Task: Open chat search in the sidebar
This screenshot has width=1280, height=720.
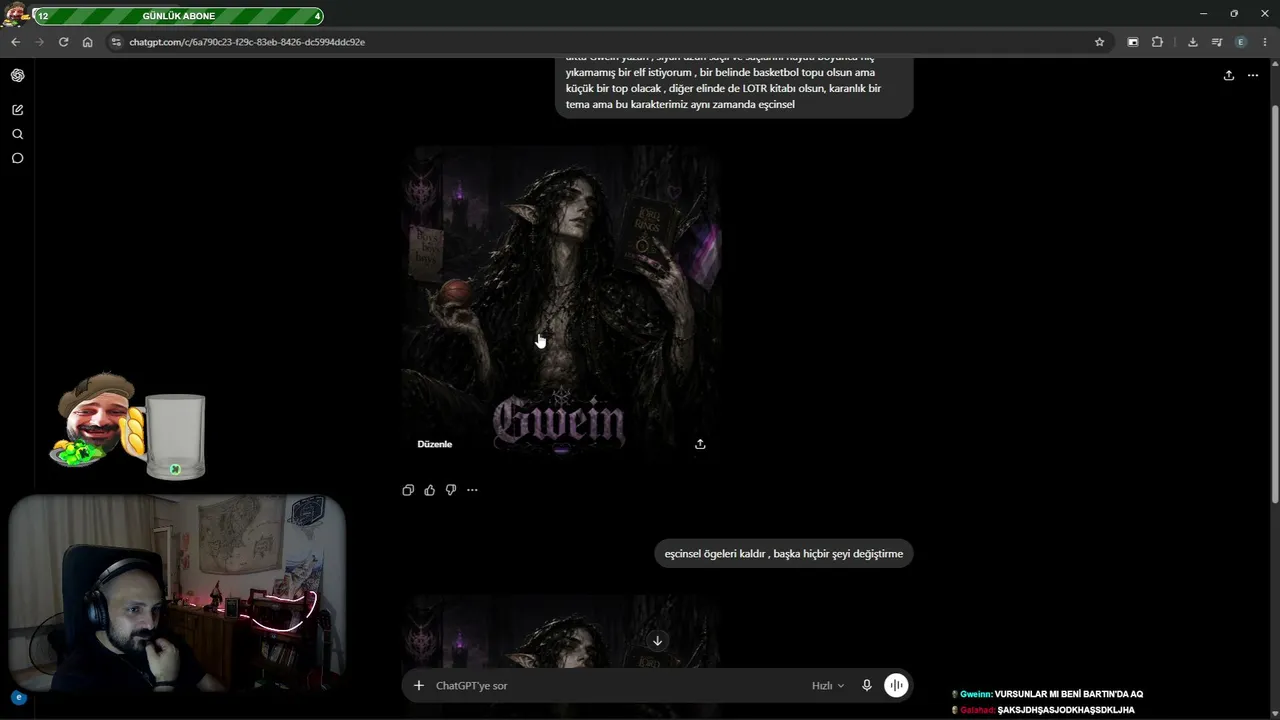Action: (x=18, y=134)
